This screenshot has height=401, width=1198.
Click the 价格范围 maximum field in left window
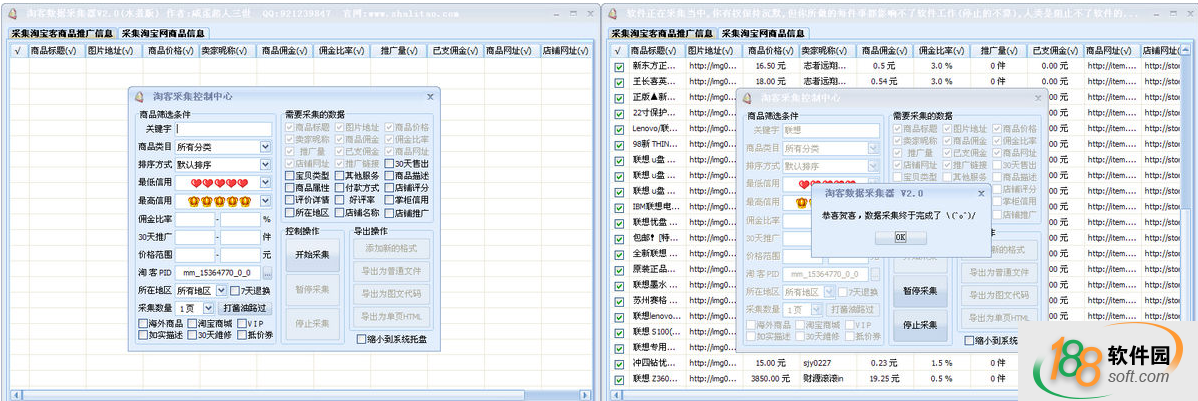[241, 254]
